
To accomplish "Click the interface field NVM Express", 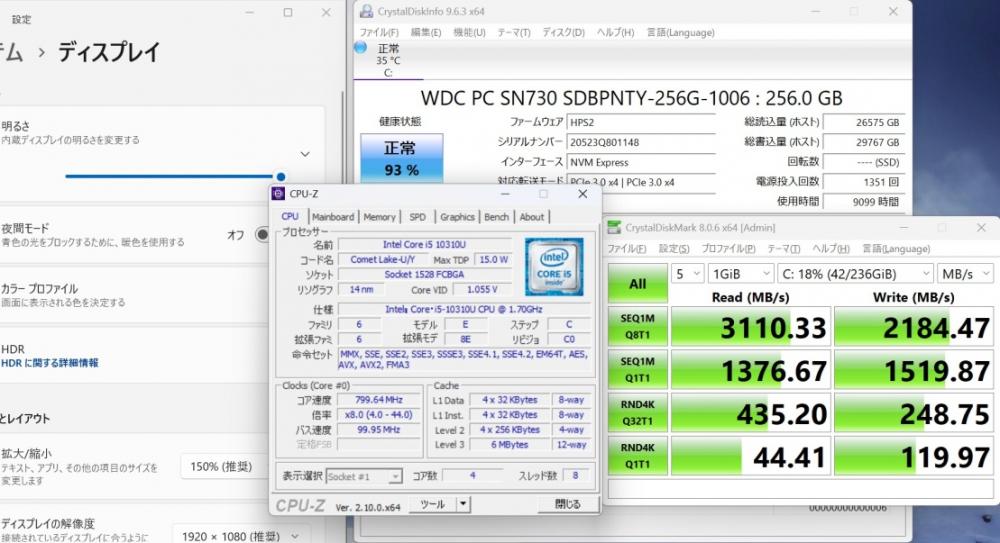I will tap(641, 162).
